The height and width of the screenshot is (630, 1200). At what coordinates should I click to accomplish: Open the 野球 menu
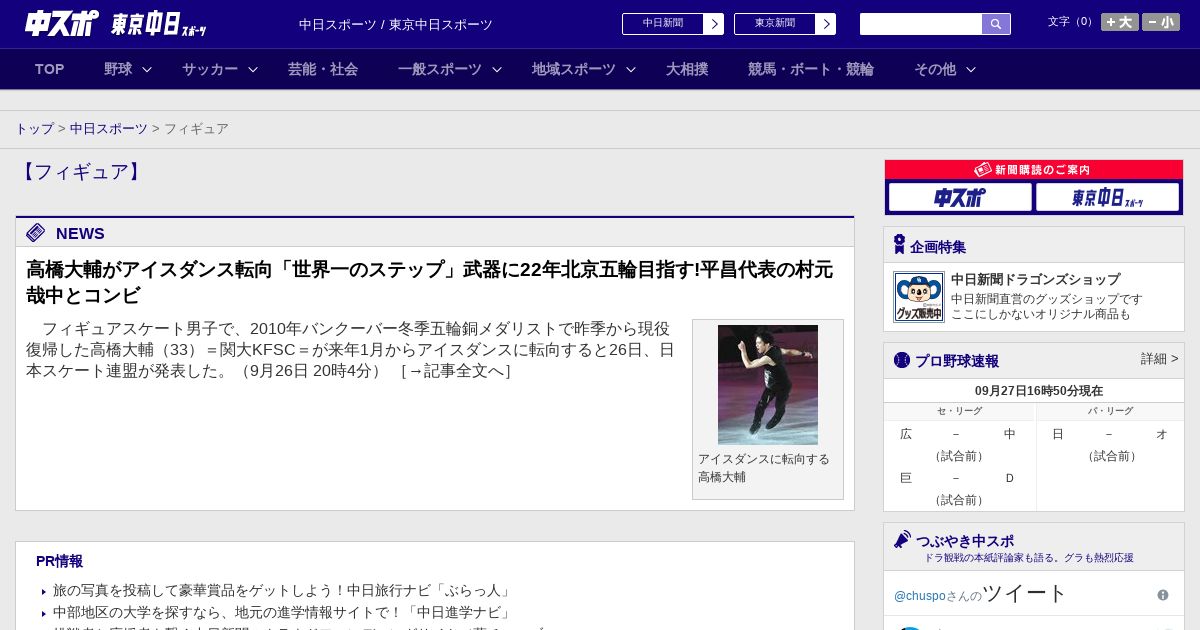point(118,69)
